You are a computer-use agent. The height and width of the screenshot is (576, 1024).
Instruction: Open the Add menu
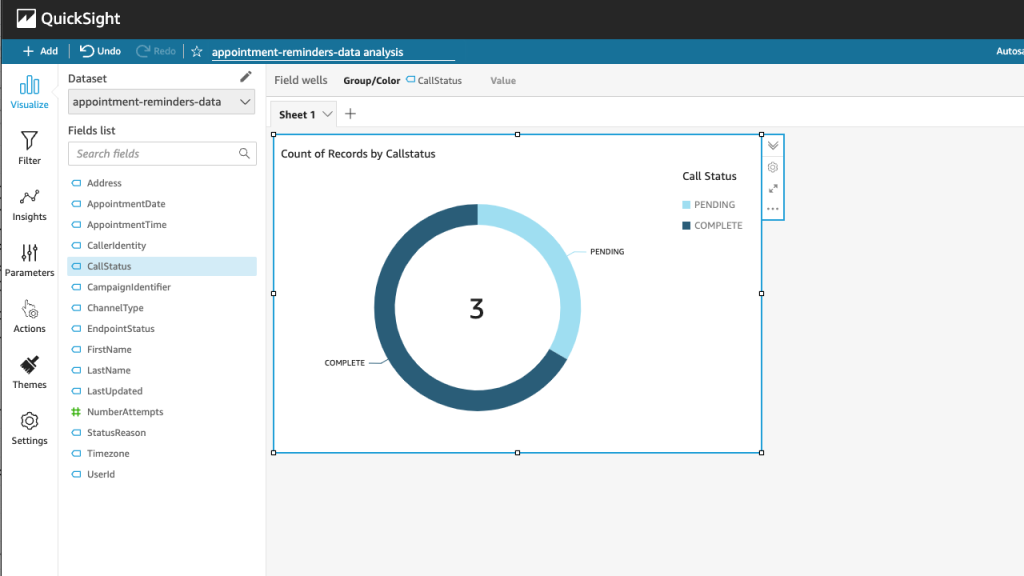pos(38,51)
